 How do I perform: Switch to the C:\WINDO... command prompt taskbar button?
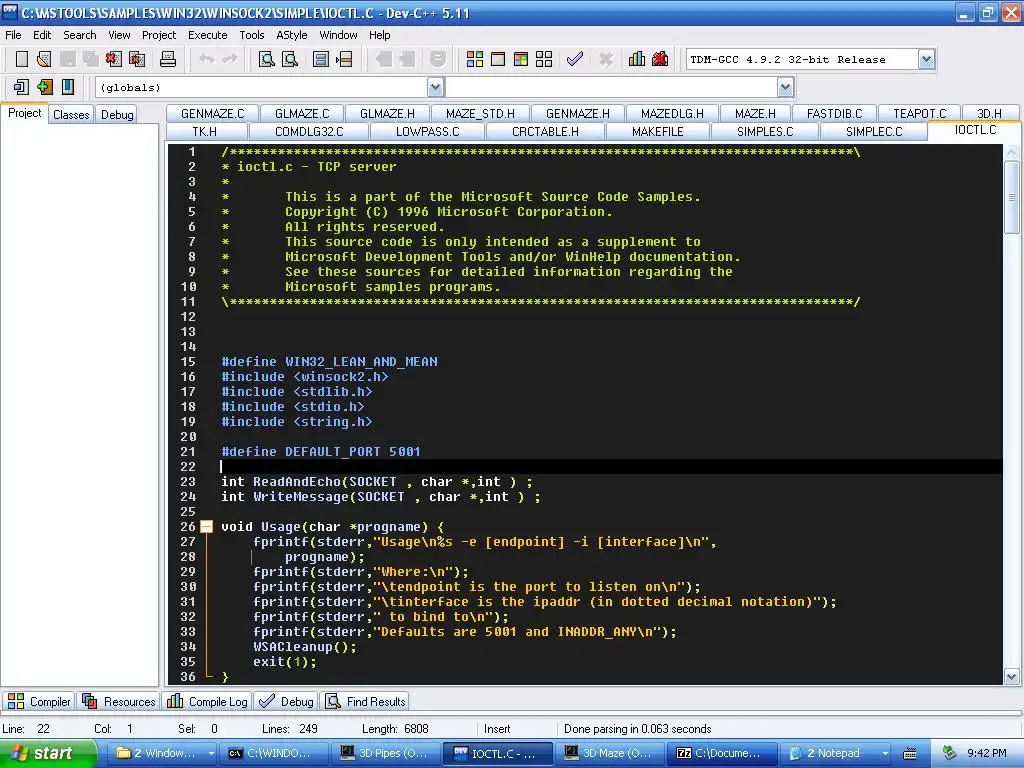click(272, 754)
